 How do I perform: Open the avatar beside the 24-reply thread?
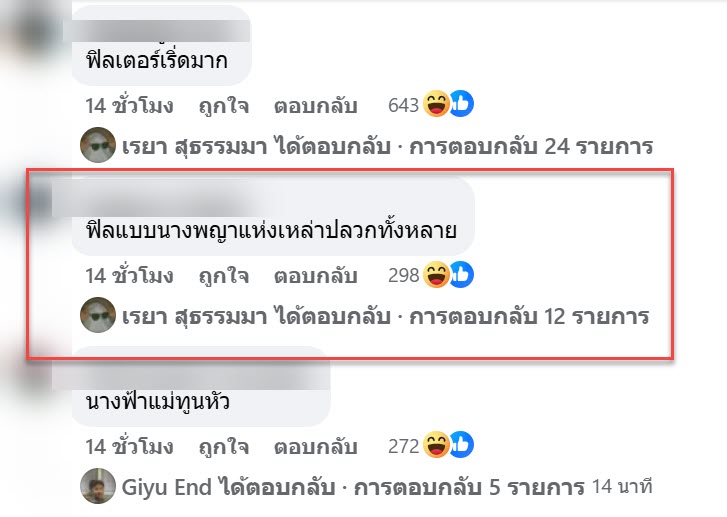coord(98,145)
